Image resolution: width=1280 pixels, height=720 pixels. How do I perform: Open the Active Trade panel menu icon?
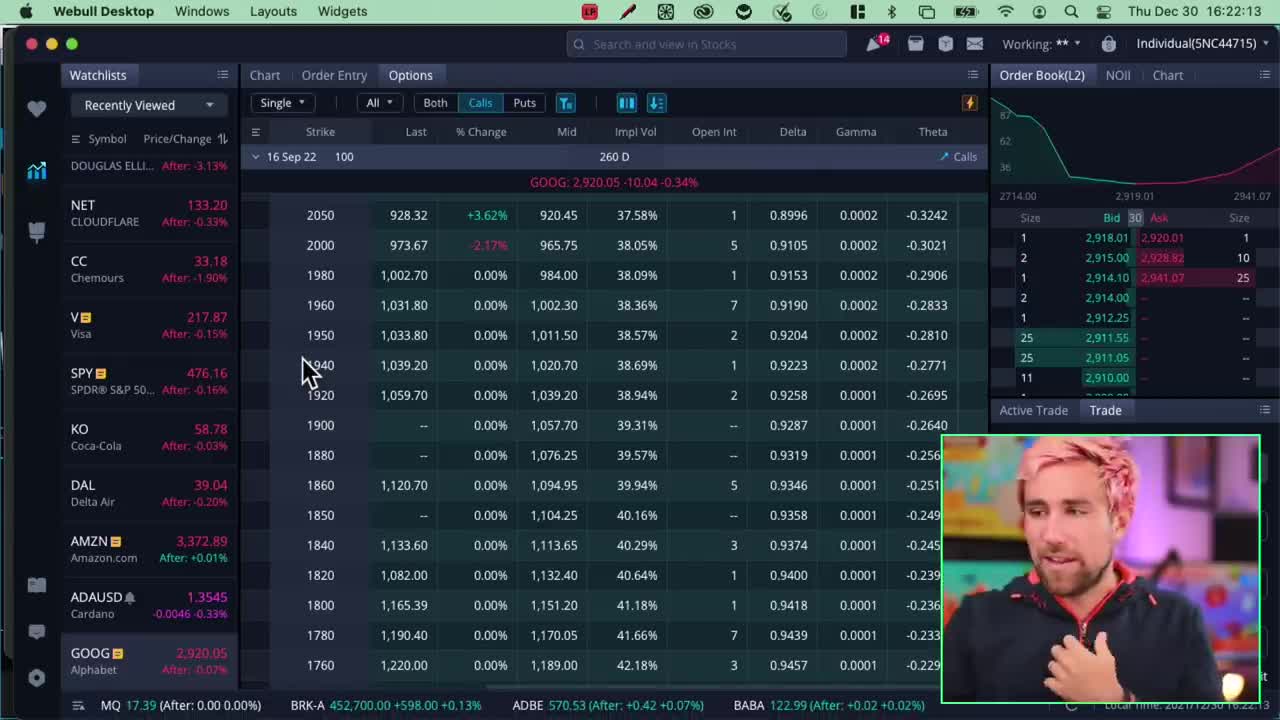coord(1265,410)
